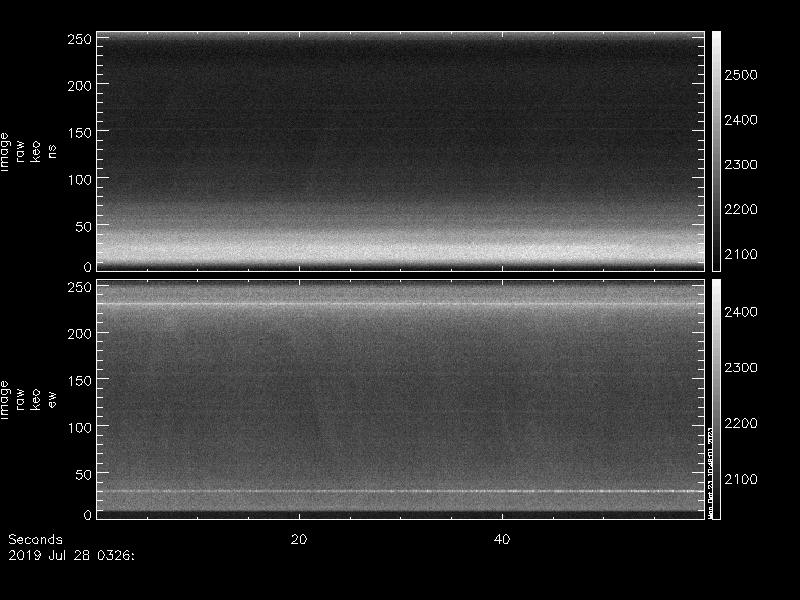Click the north-south raw keogram plot

[x=401, y=151]
